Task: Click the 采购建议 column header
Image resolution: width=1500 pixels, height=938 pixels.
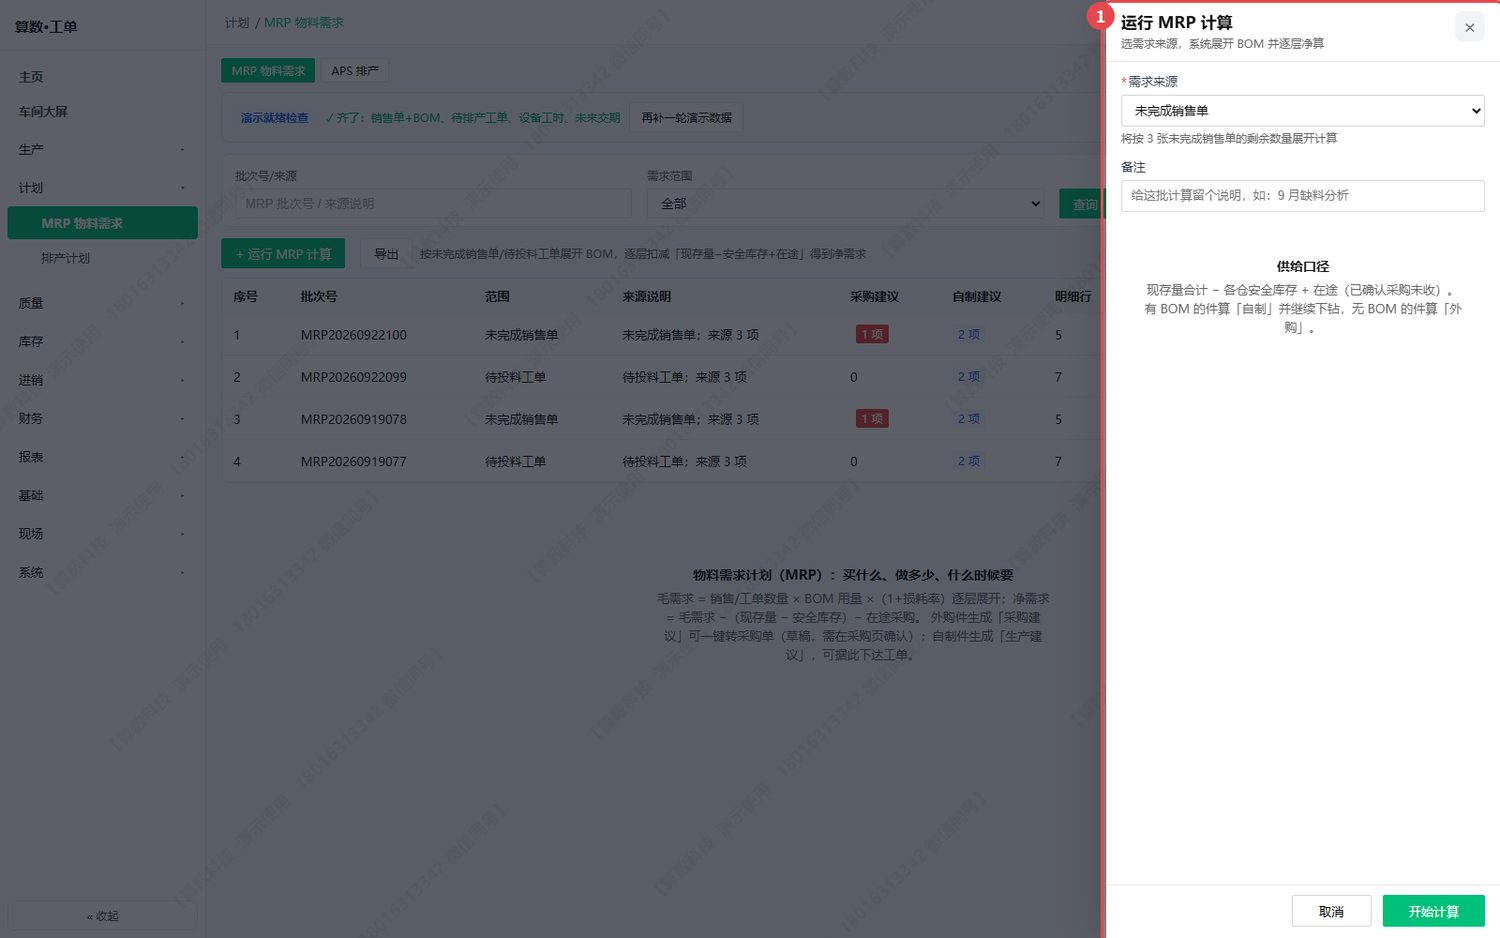Action: 875,297
